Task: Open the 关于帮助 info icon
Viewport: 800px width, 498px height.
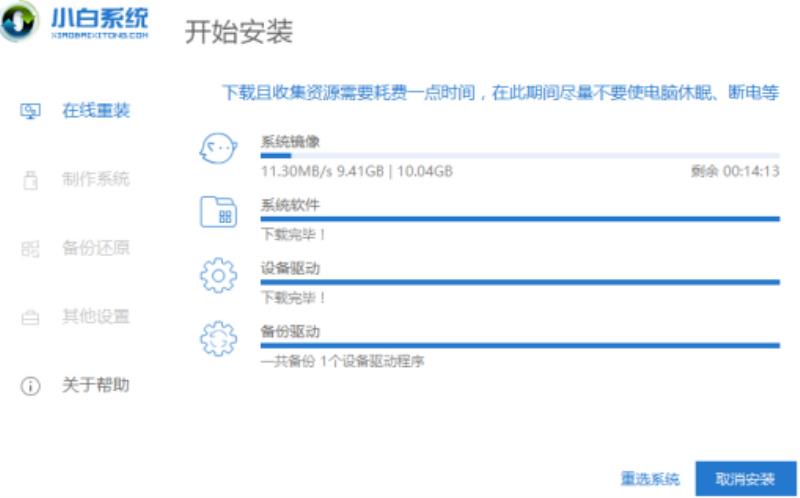Action: click(30, 386)
